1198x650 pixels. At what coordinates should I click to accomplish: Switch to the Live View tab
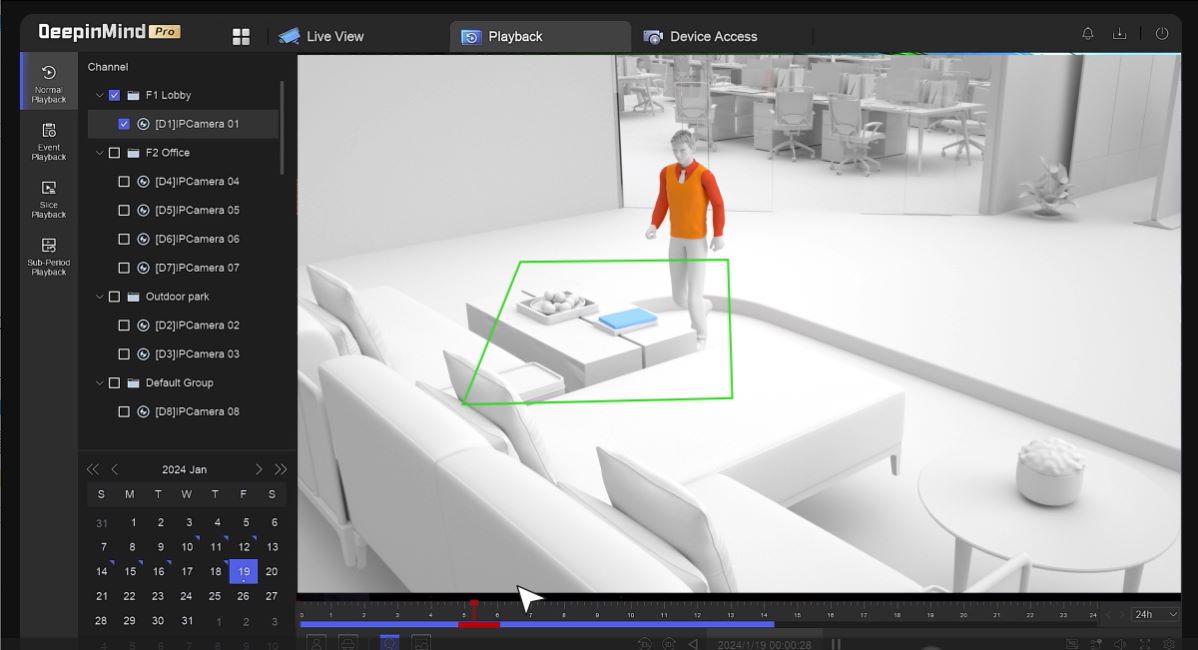click(321, 37)
